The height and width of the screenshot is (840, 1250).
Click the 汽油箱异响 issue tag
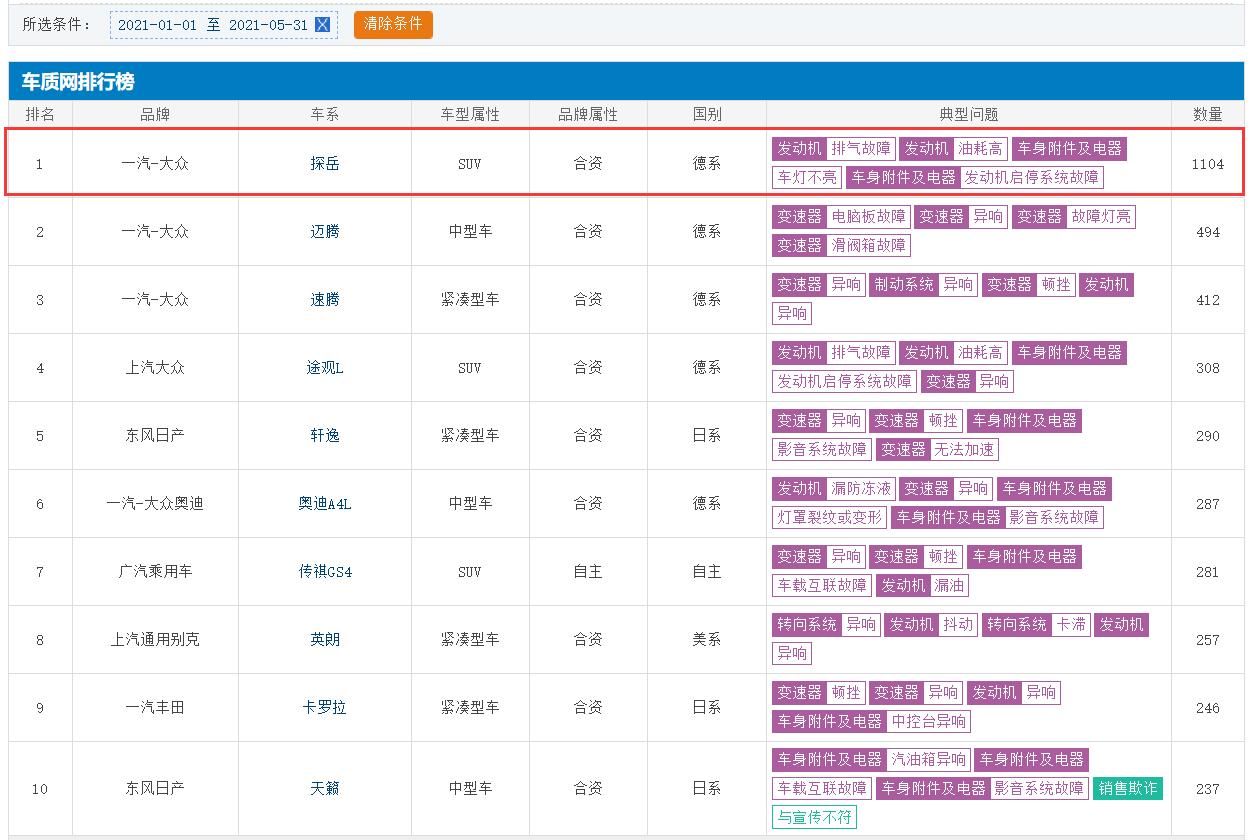pyautogui.click(x=929, y=760)
